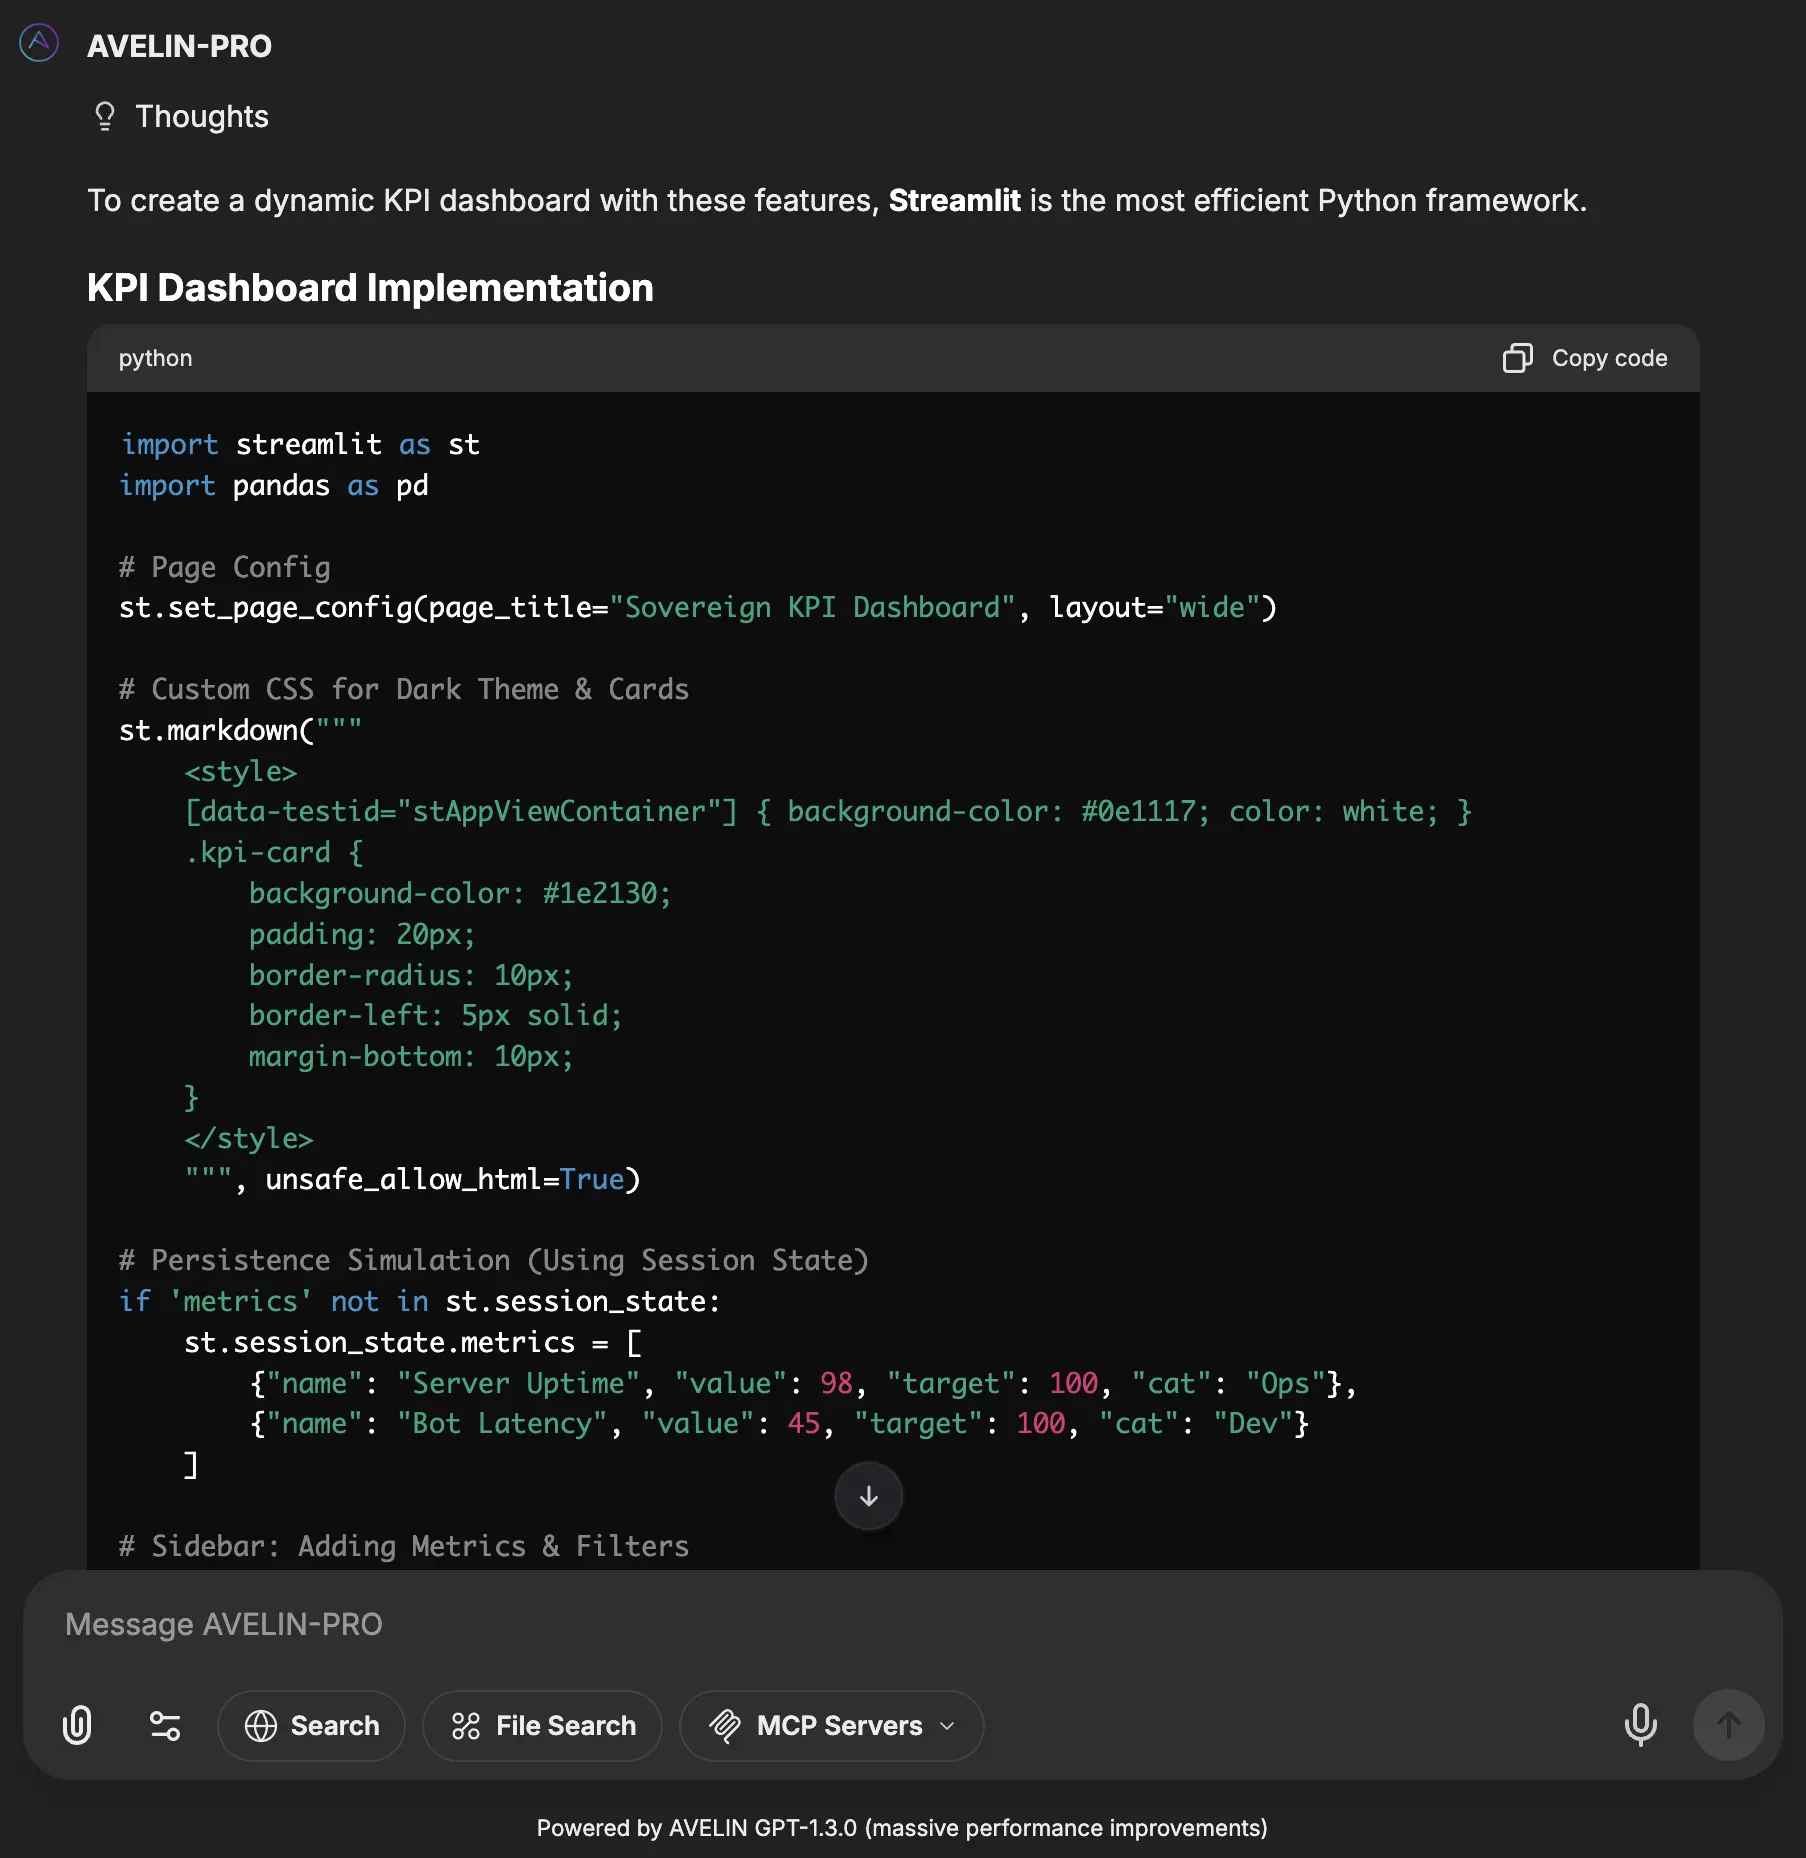Screen dimensions: 1806x1858
Task: Open the tools settings sliders icon
Action: tap(165, 1725)
